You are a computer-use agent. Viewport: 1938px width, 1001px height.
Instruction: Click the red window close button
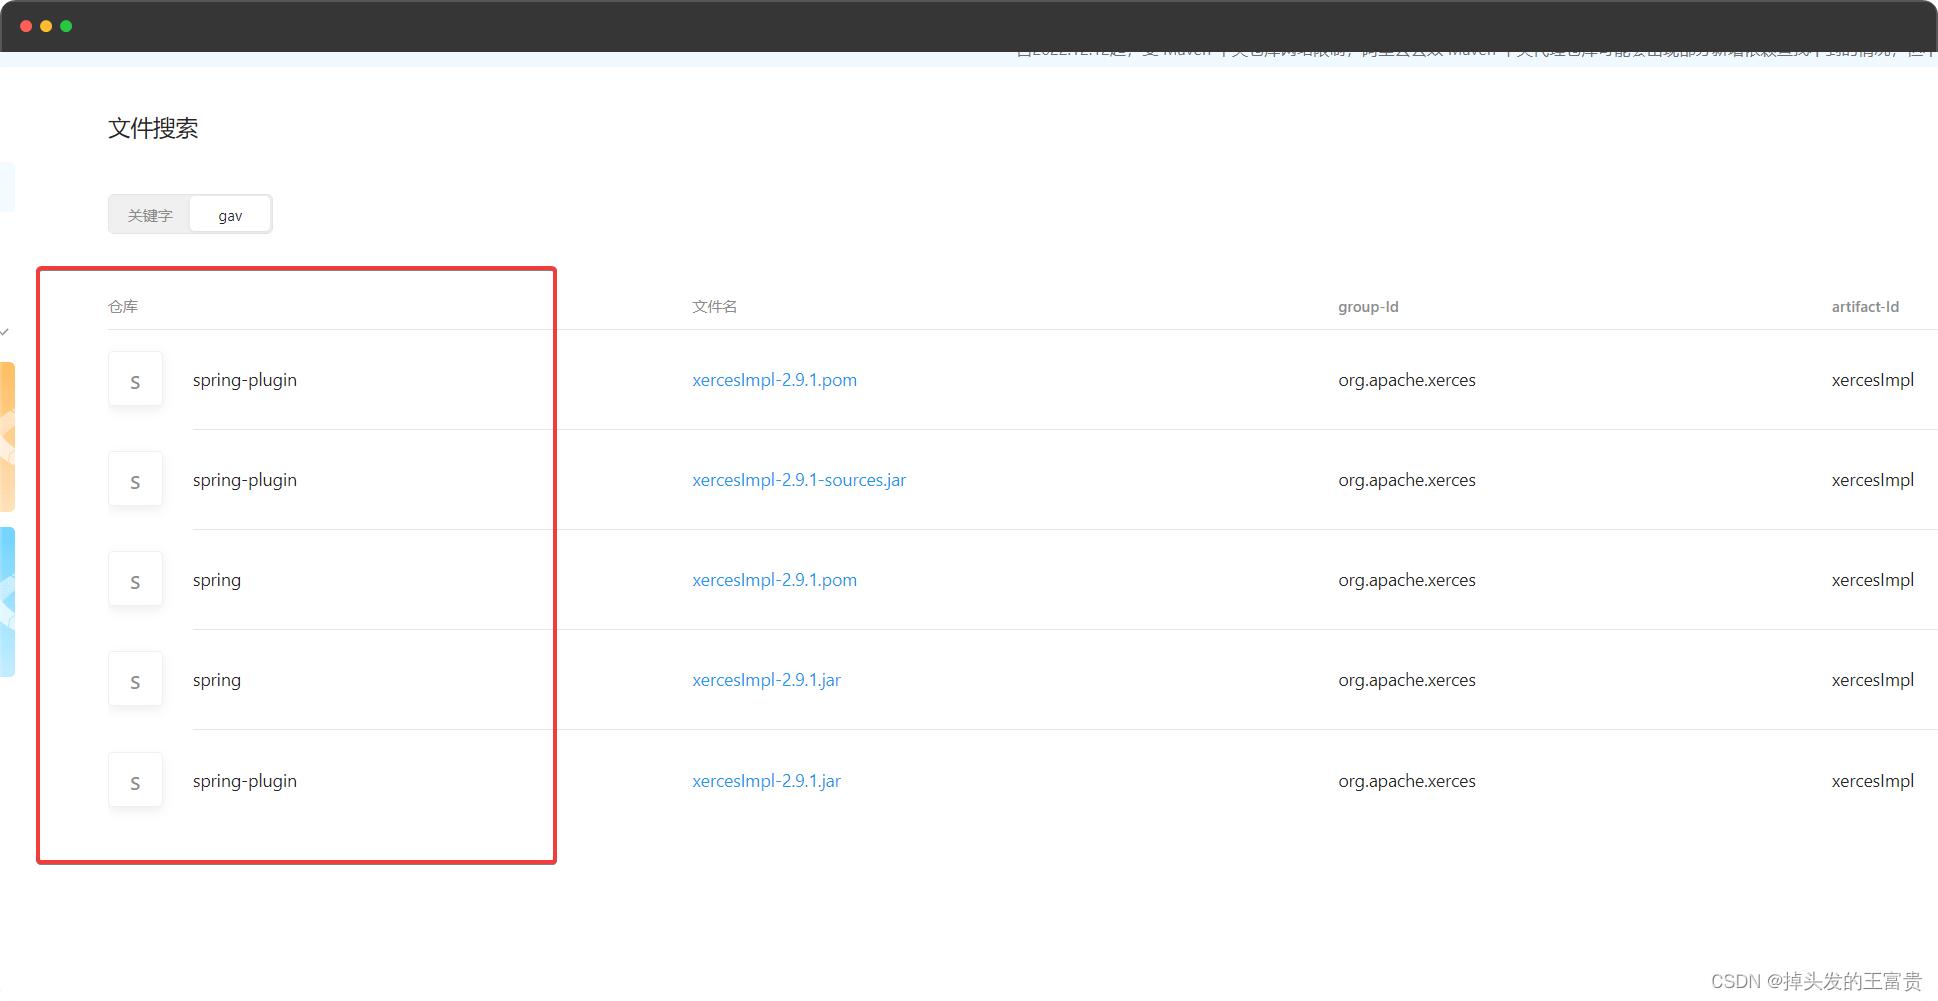pyautogui.click(x=26, y=26)
